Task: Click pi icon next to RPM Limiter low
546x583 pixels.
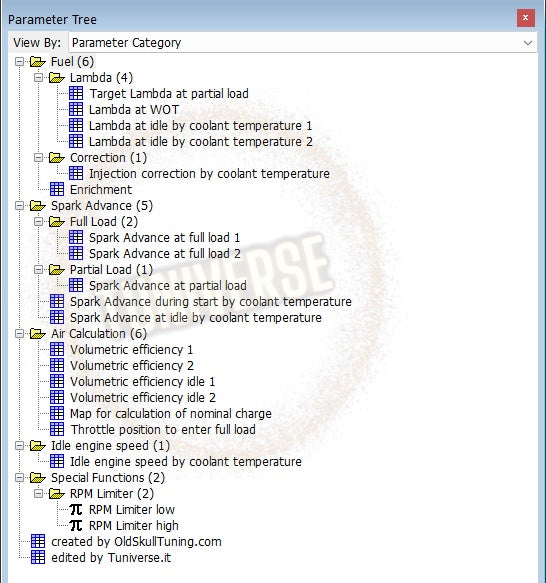Action: click(x=76, y=509)
